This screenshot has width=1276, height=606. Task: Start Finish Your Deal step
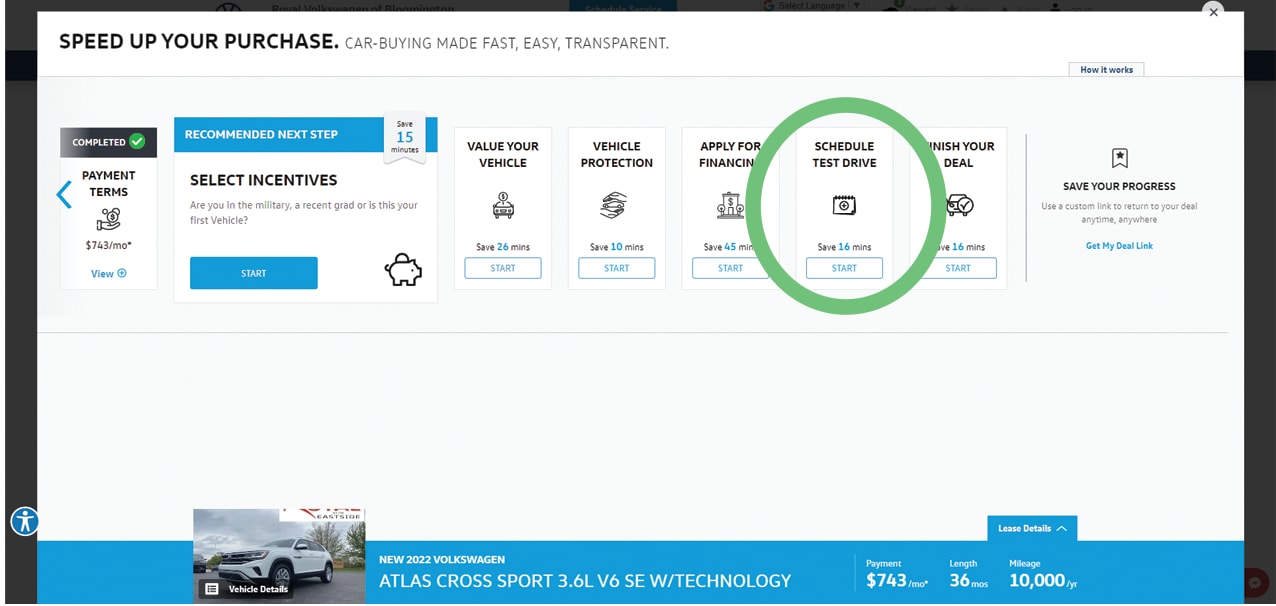(958, 268)
